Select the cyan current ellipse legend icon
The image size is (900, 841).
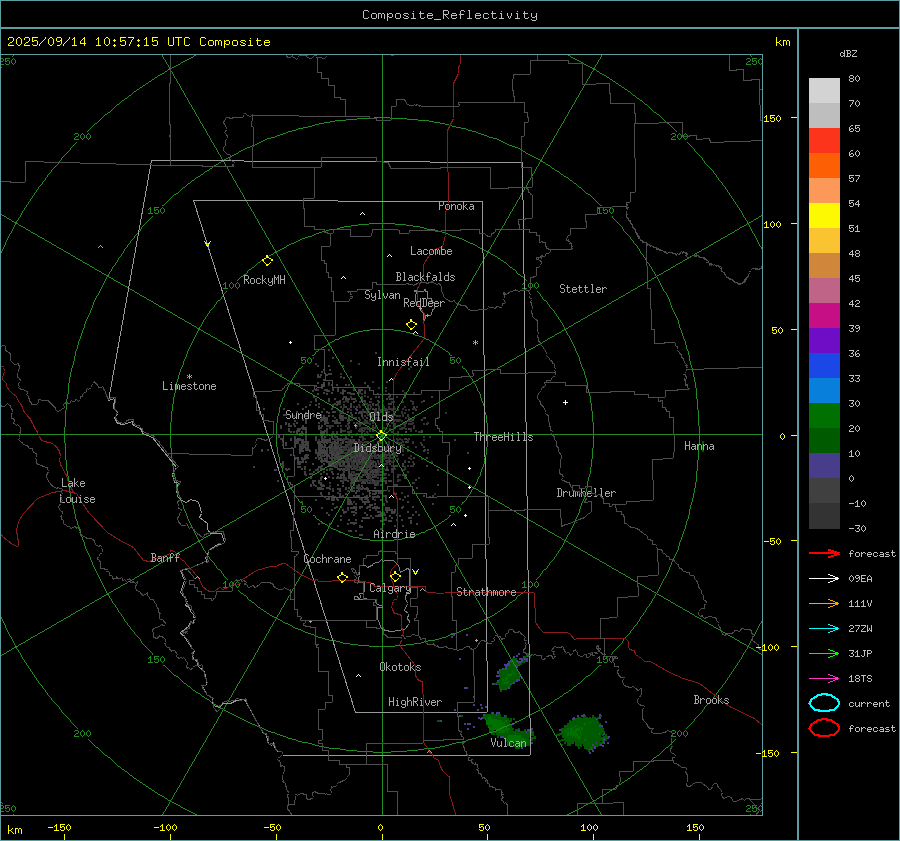point(824,703)
